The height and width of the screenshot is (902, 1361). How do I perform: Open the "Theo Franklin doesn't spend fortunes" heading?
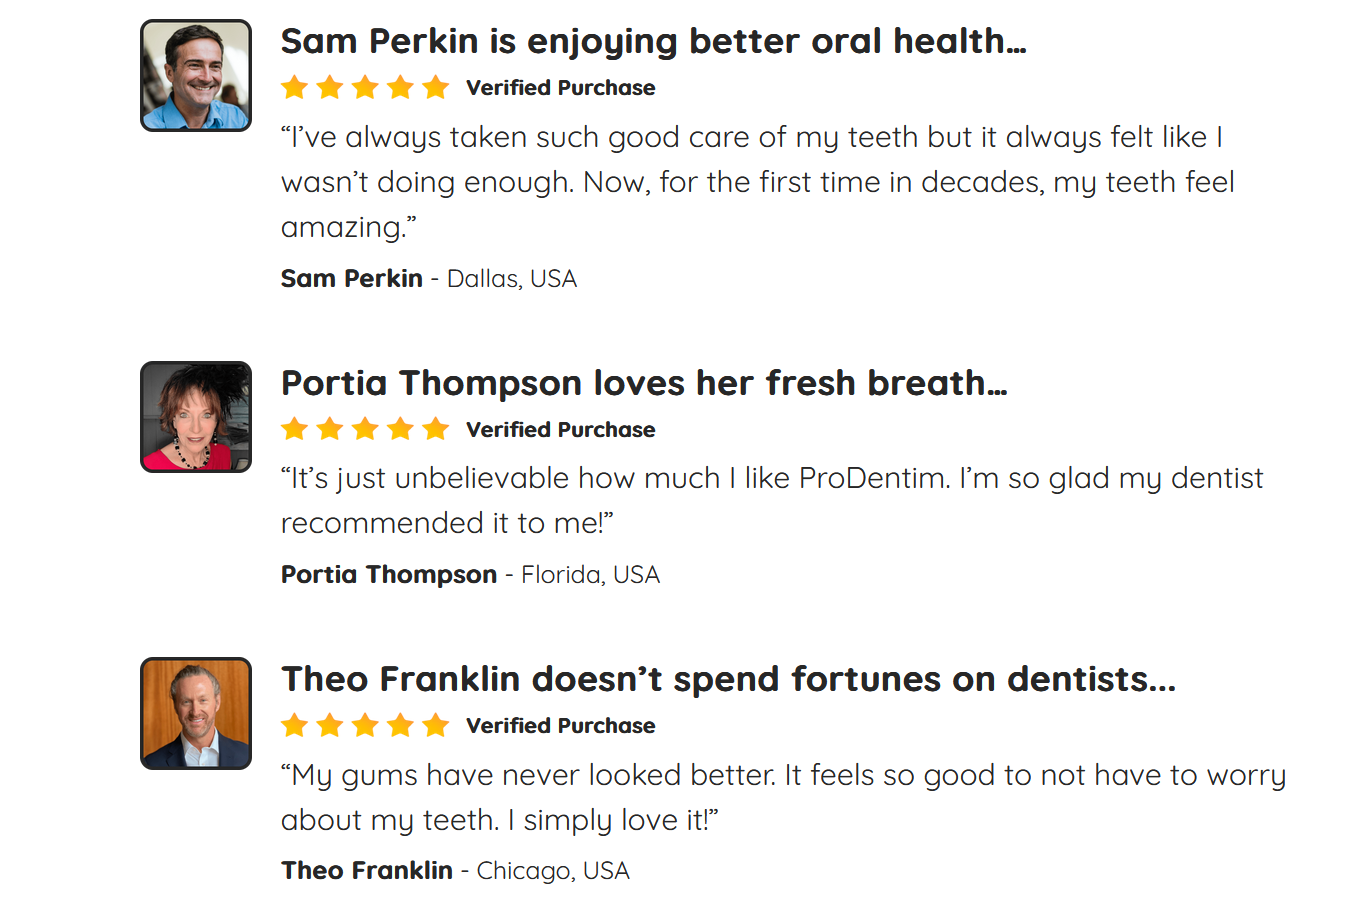click(x=728, y=680)
